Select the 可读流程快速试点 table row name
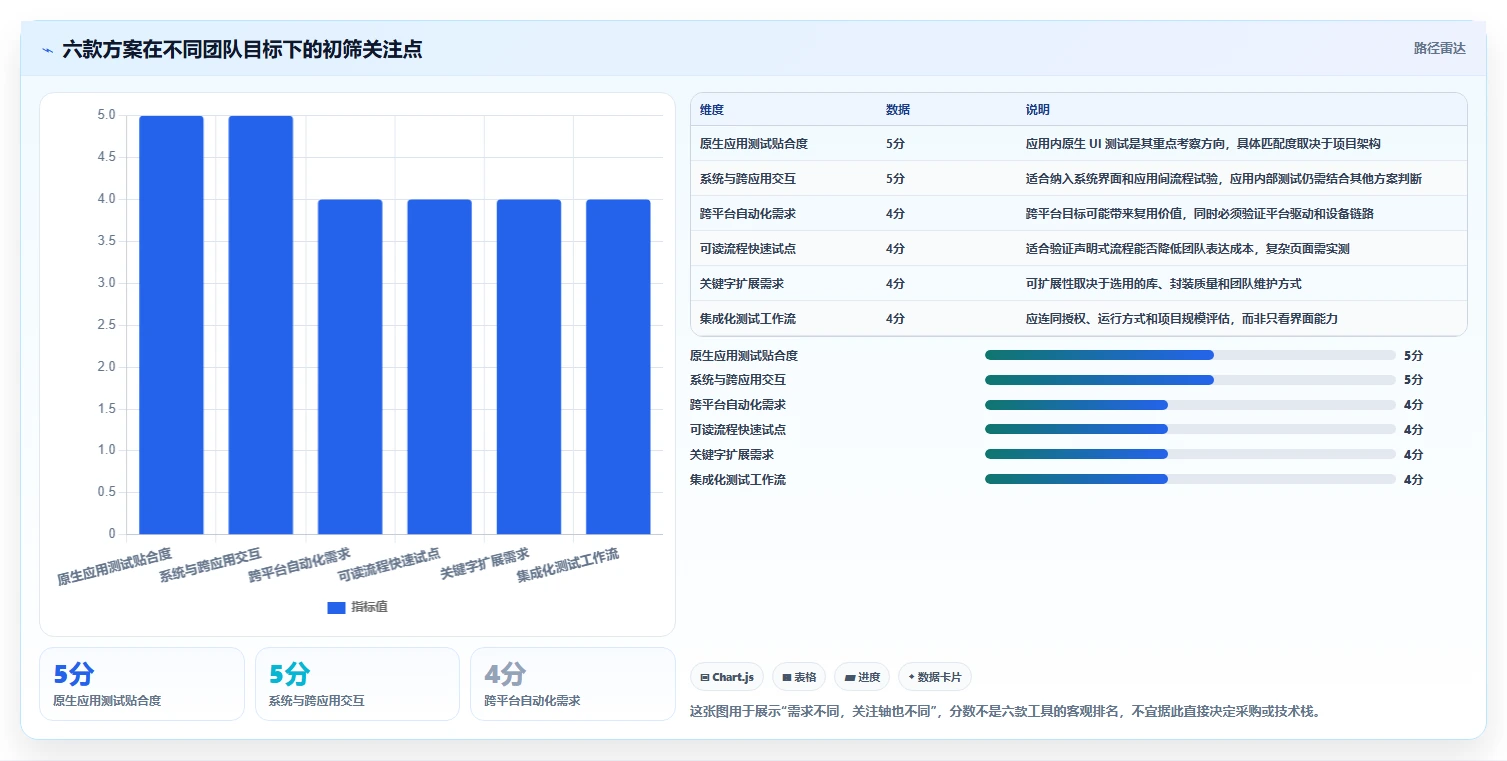Viewport: 1507px width, 761px height. coord(748,249)
